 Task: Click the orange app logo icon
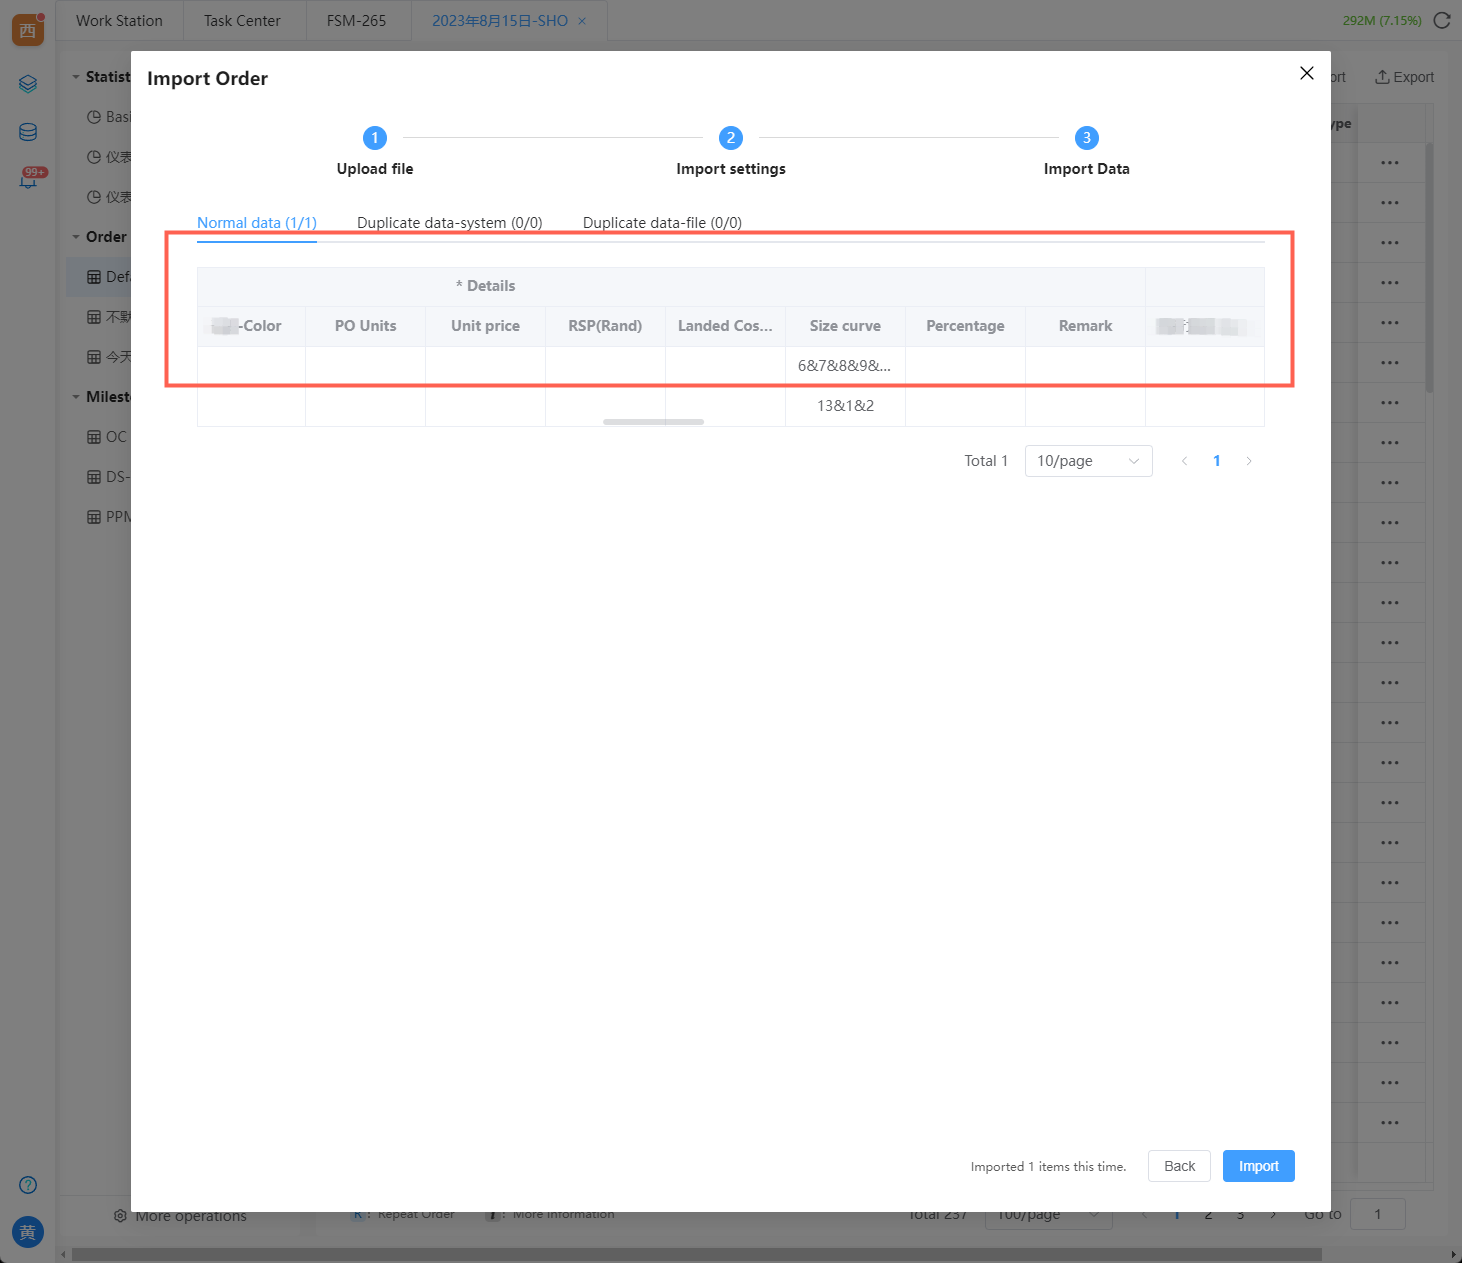coord(28,30)
